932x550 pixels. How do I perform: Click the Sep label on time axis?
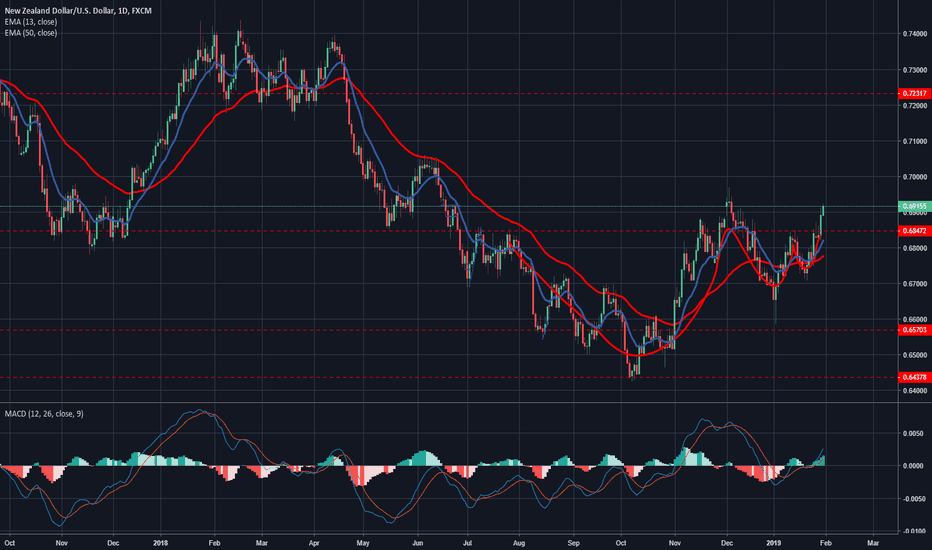click(573, 543)
